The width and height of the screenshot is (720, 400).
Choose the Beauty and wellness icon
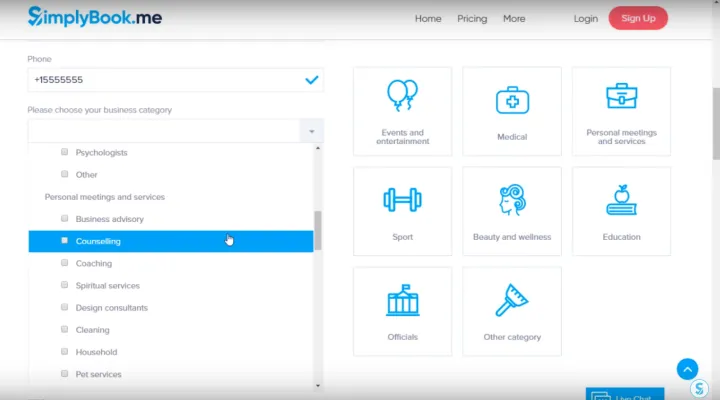[512, 199]
